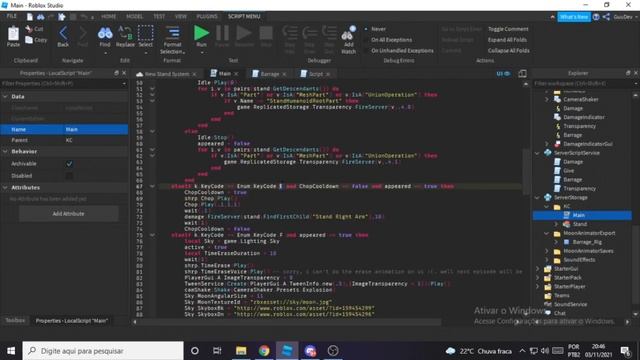Close the Main script tab
This screenshot has height=360, width=640.
tap(236, 74)
